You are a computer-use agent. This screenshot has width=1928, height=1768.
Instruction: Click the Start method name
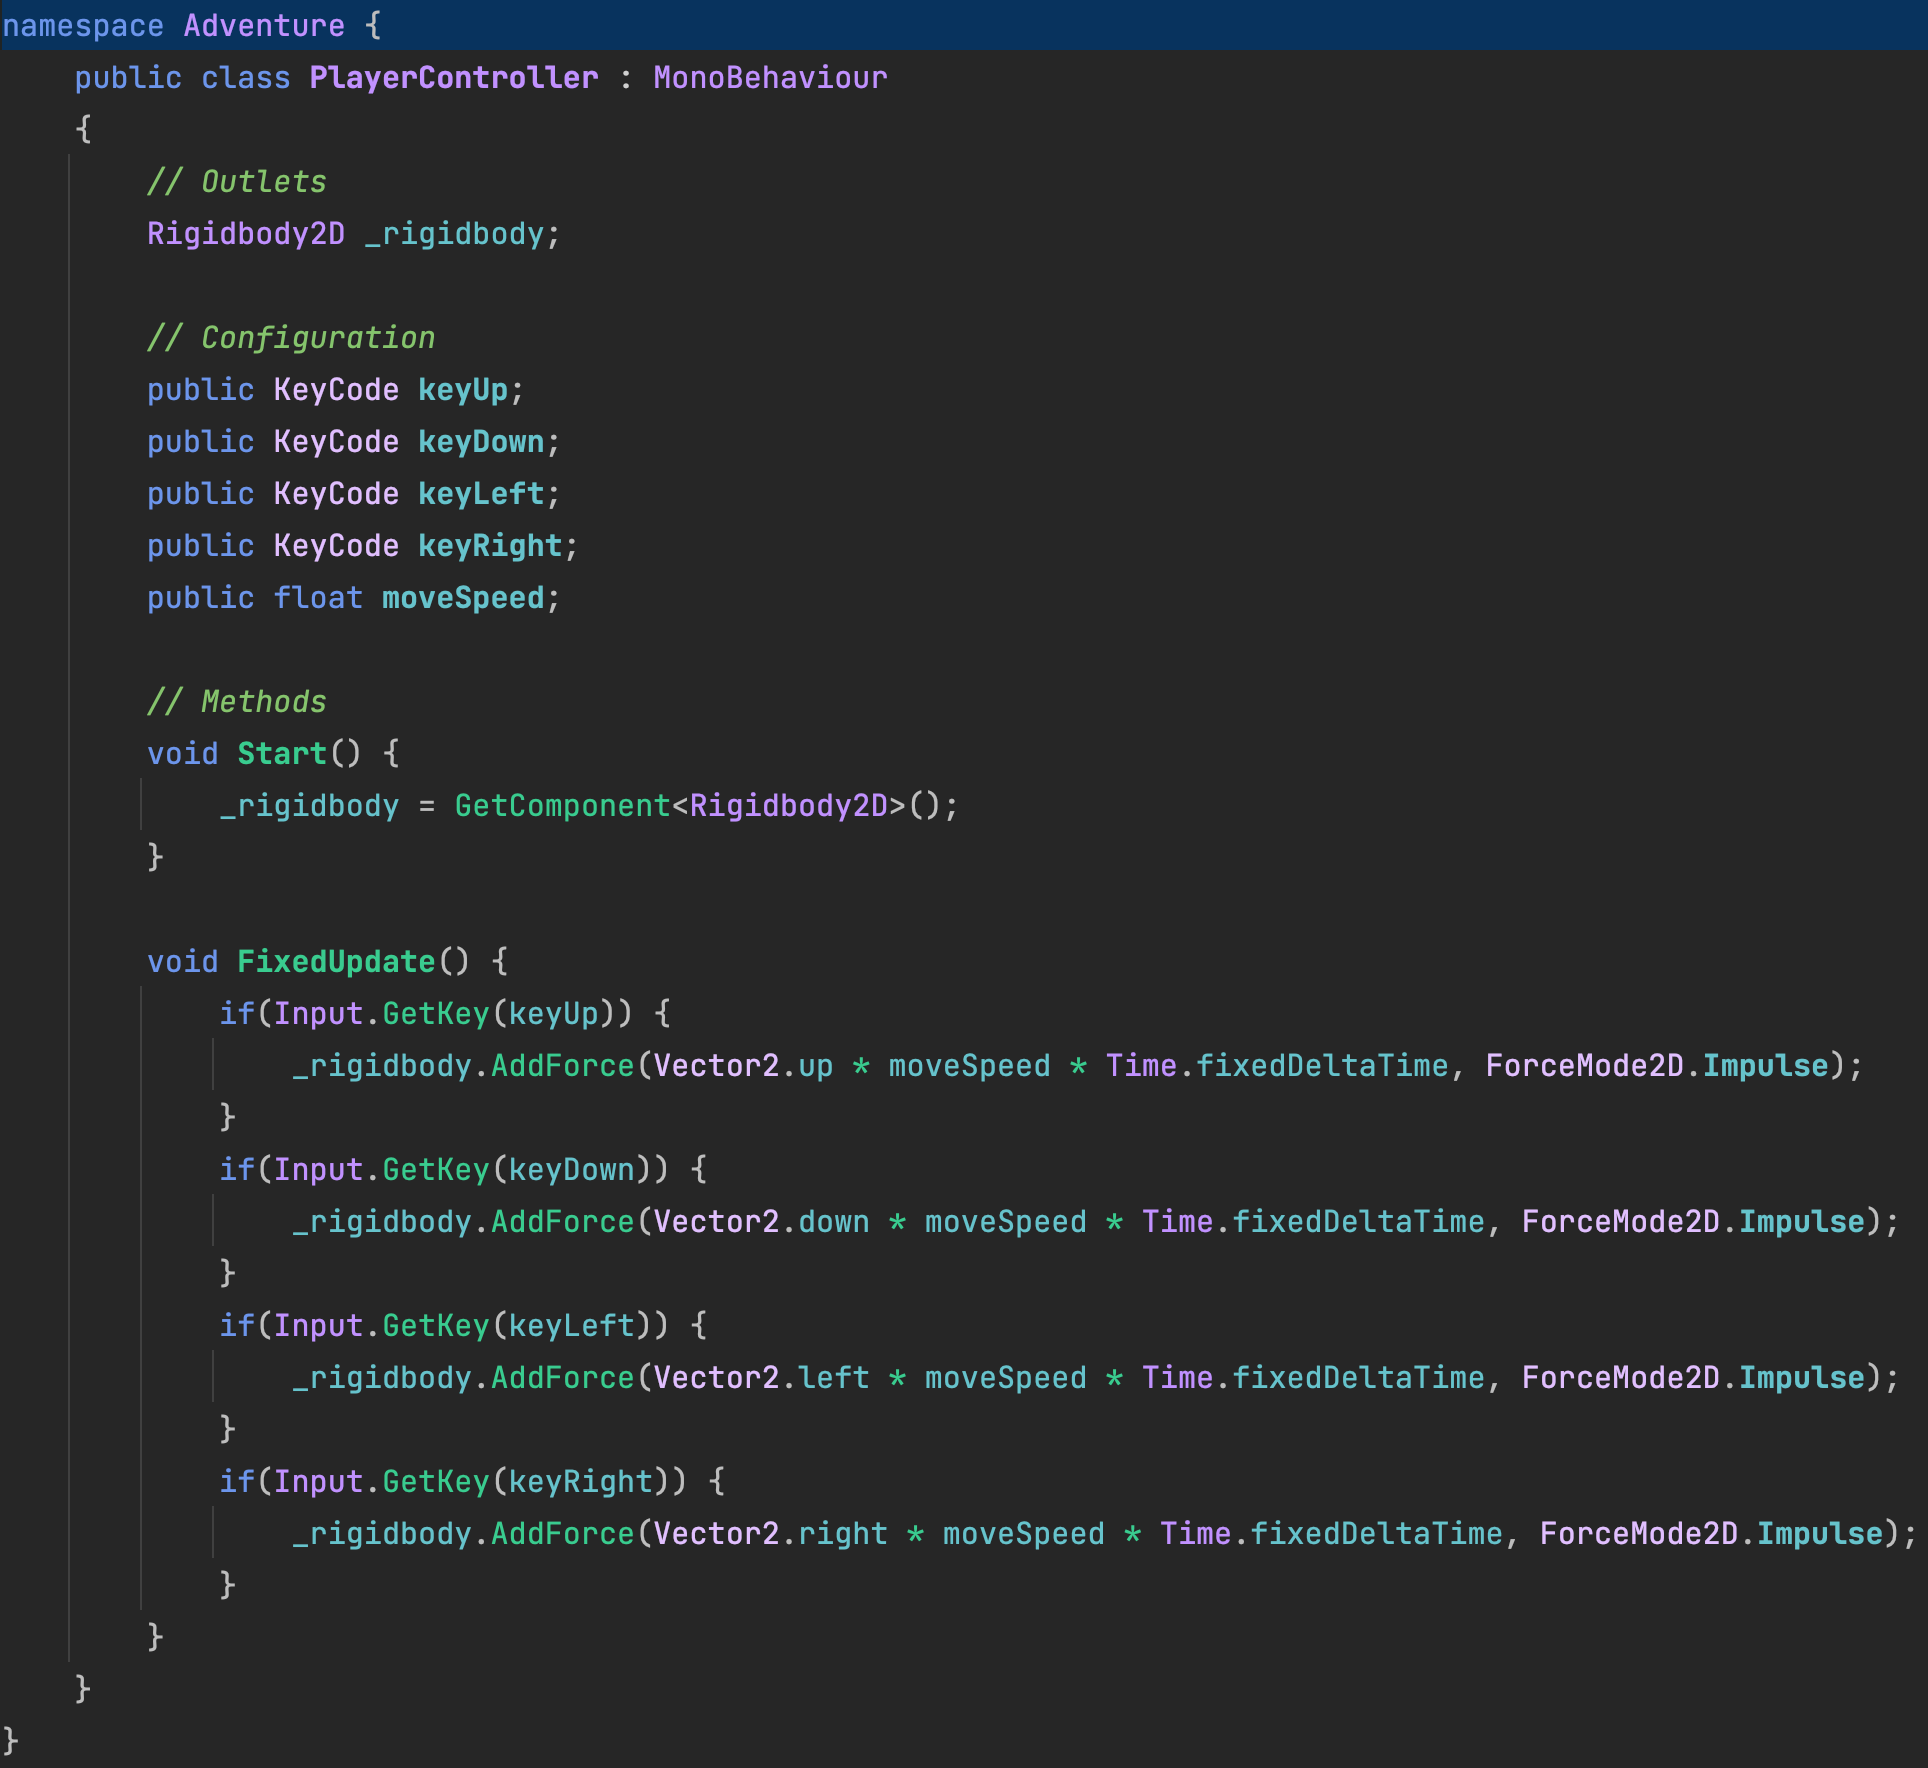coord(281,754)
